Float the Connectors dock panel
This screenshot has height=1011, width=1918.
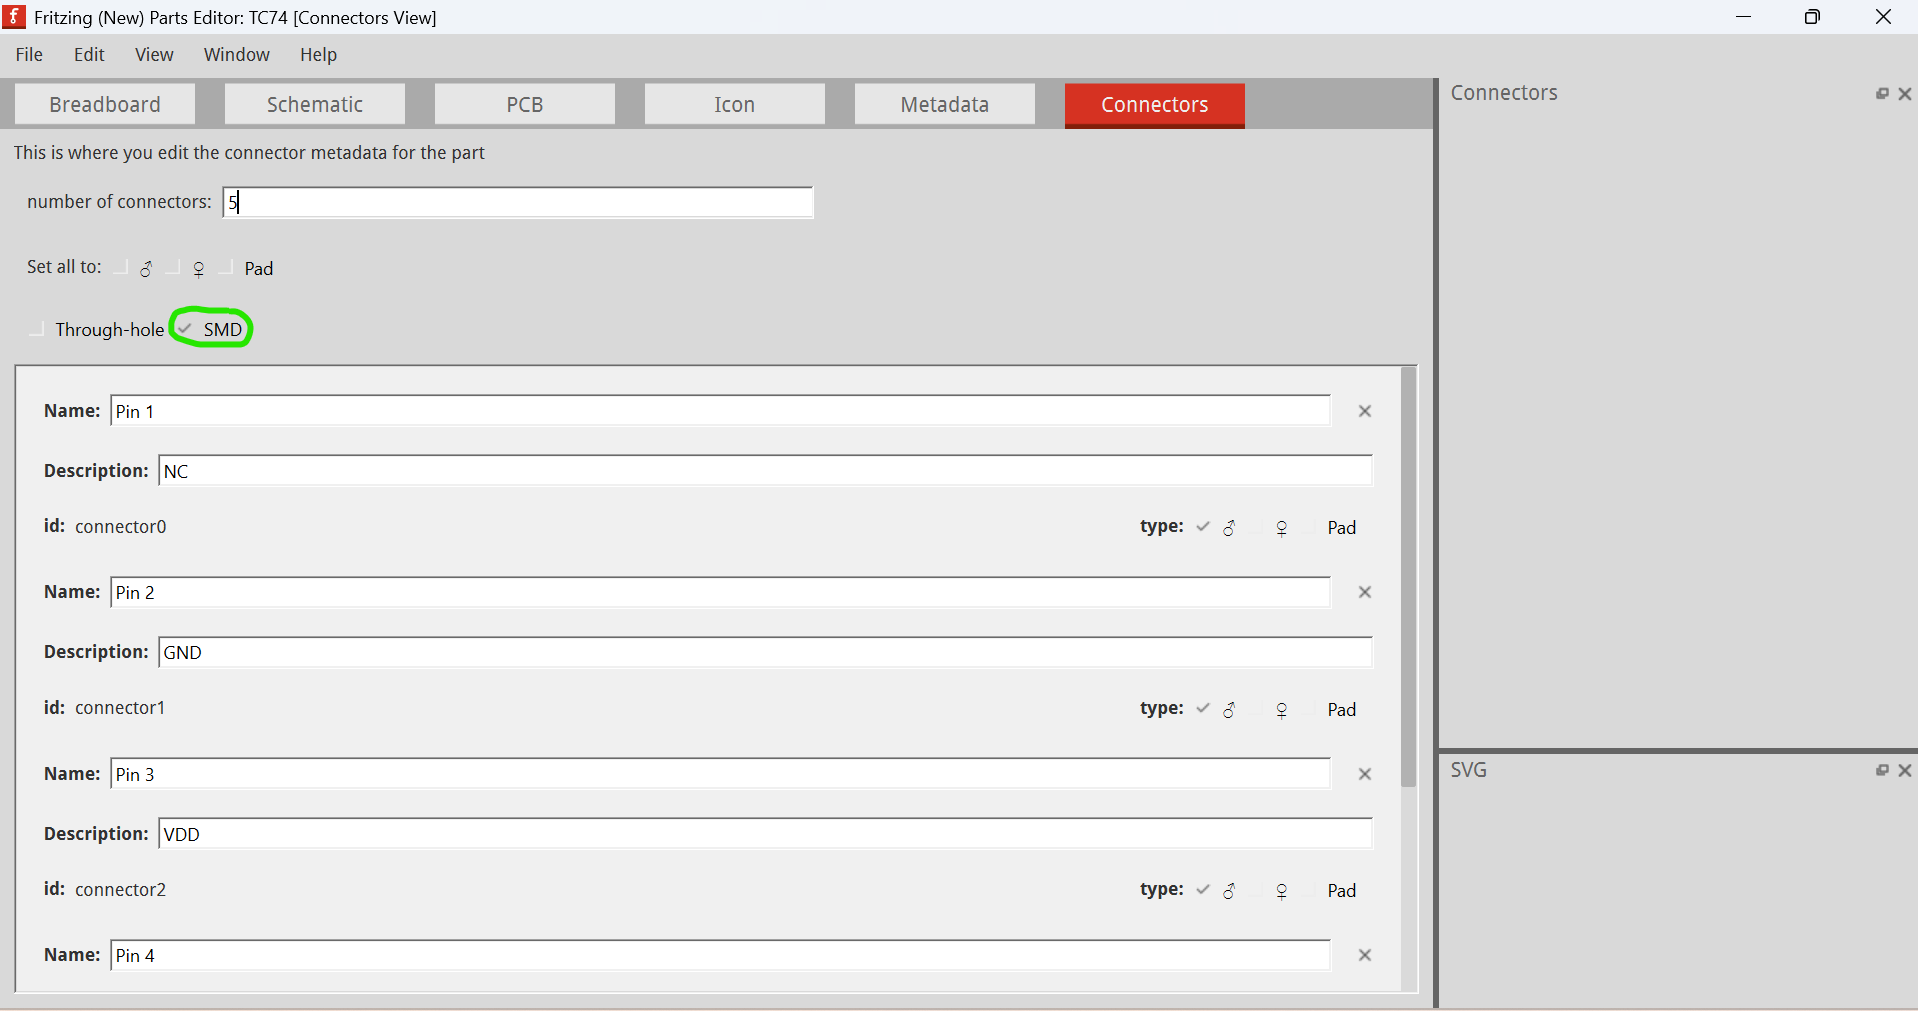[1882, 93]
